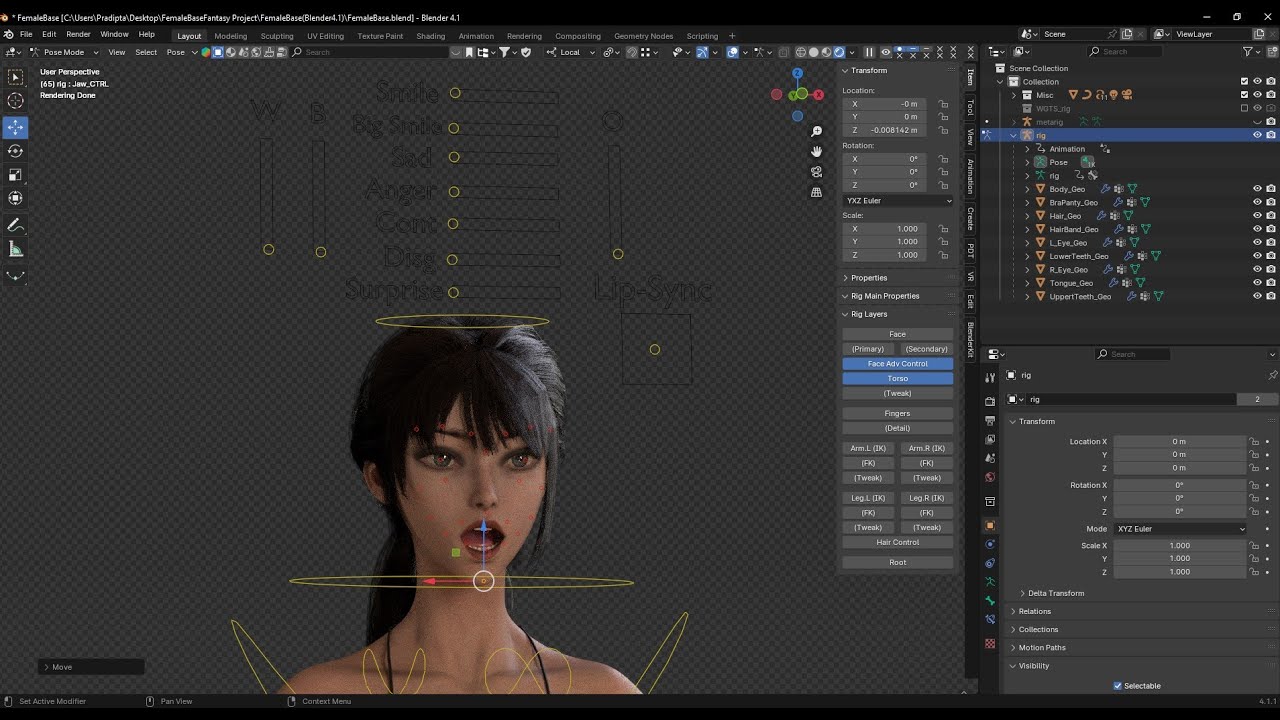Click the Fingers rig layer button
The height and width of the screenshot is (720, 1280).
897,413
